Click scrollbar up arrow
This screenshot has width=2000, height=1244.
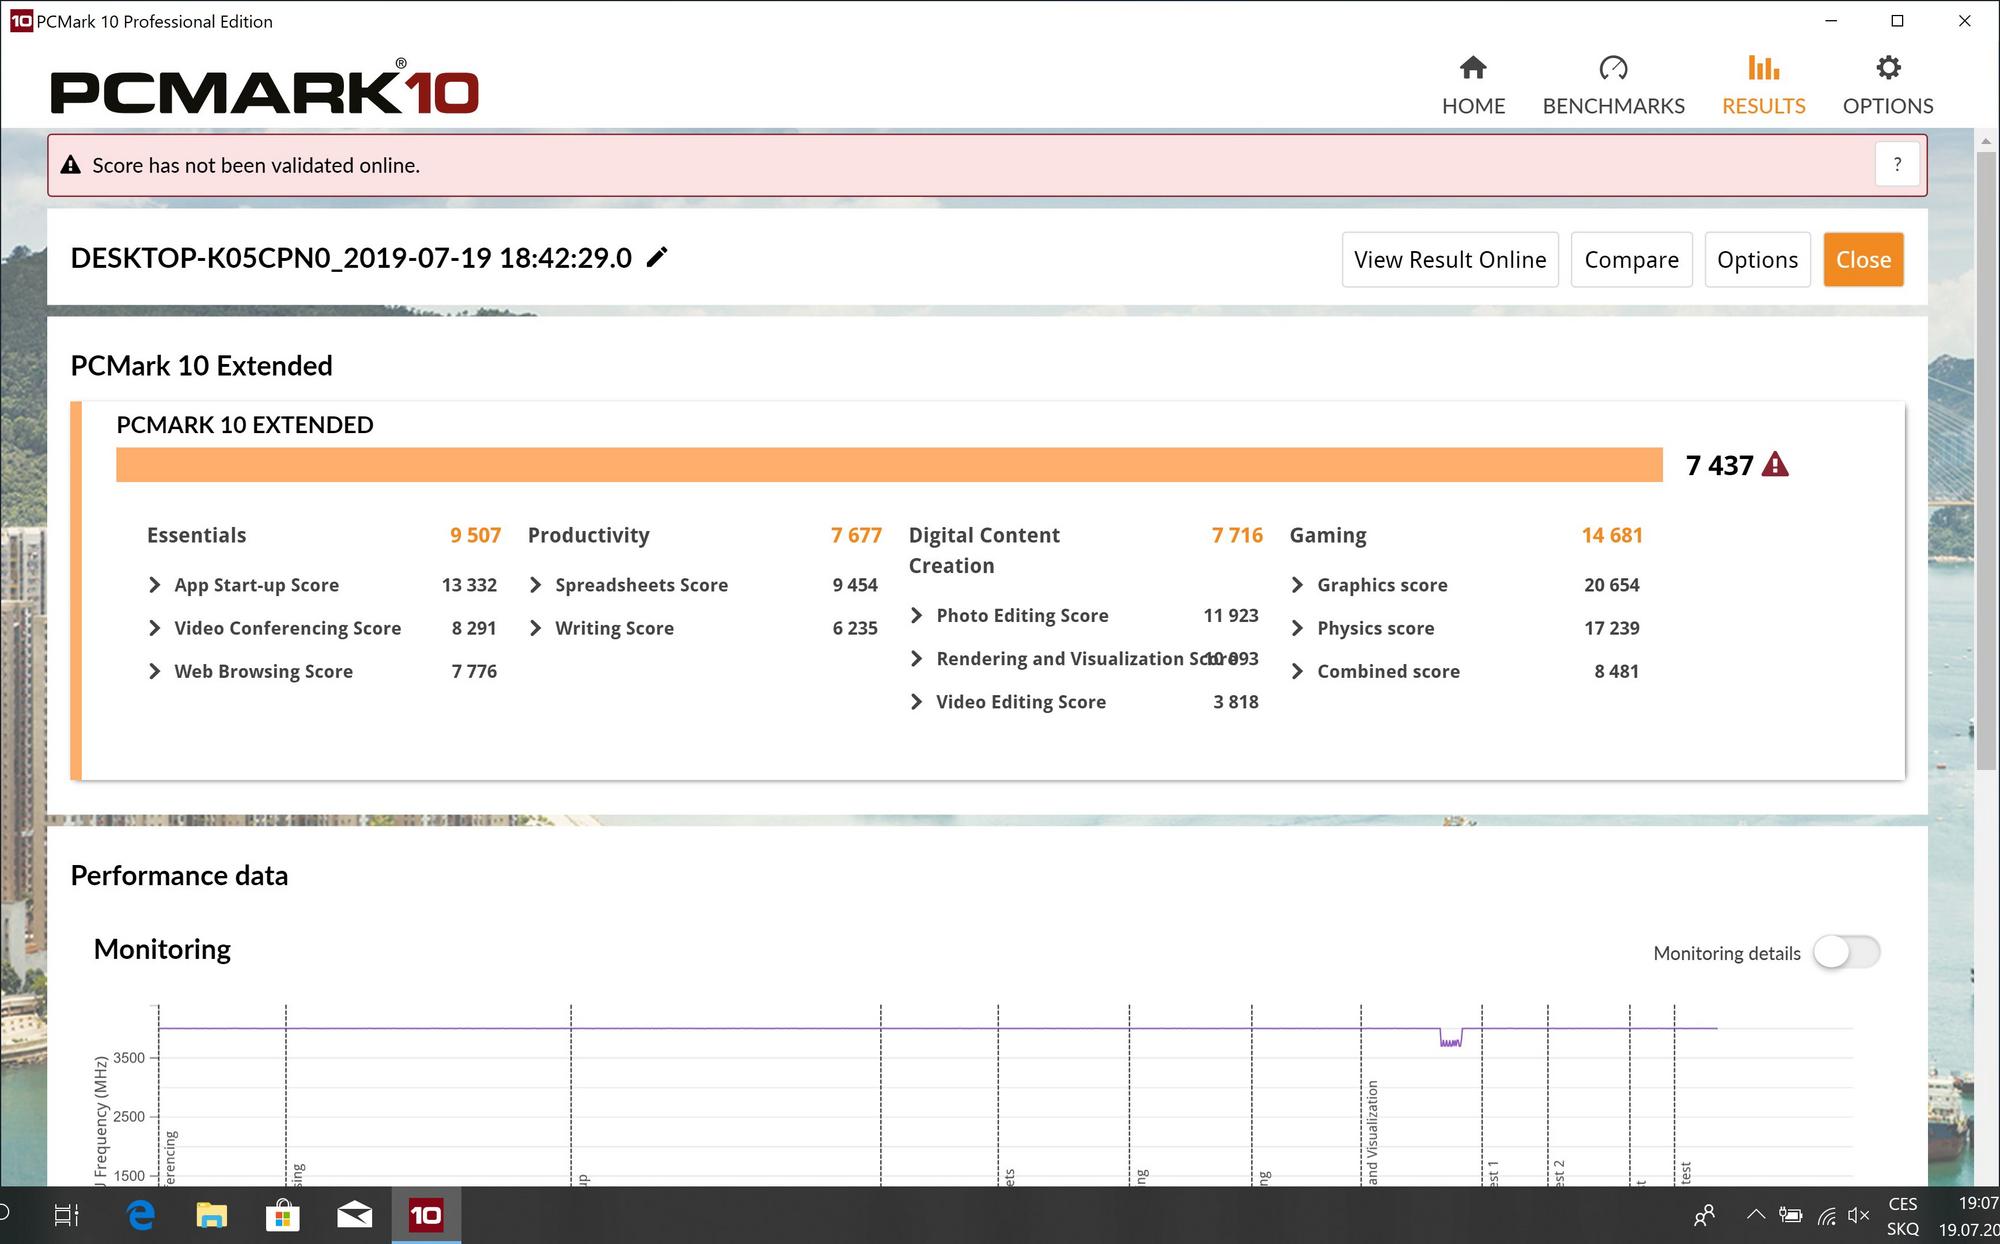pyautogui.click(x=1987, y=141)
